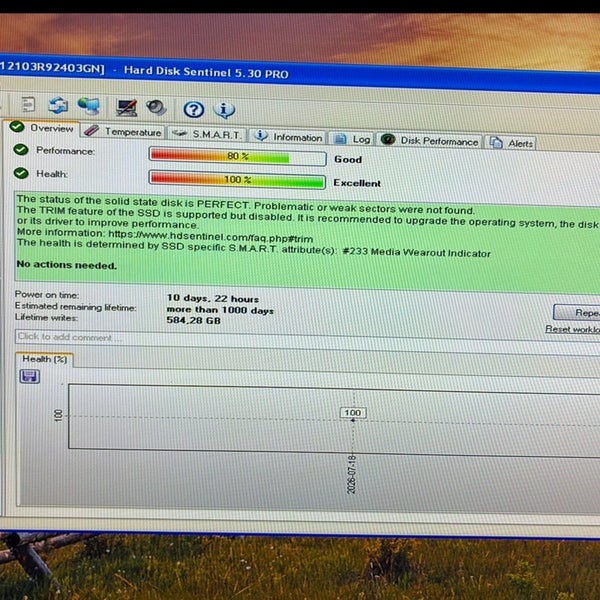The width and height of the screenshot is (600, 600).
Task: Click the disk drive toolbar icon
Action: coord(156,108)
